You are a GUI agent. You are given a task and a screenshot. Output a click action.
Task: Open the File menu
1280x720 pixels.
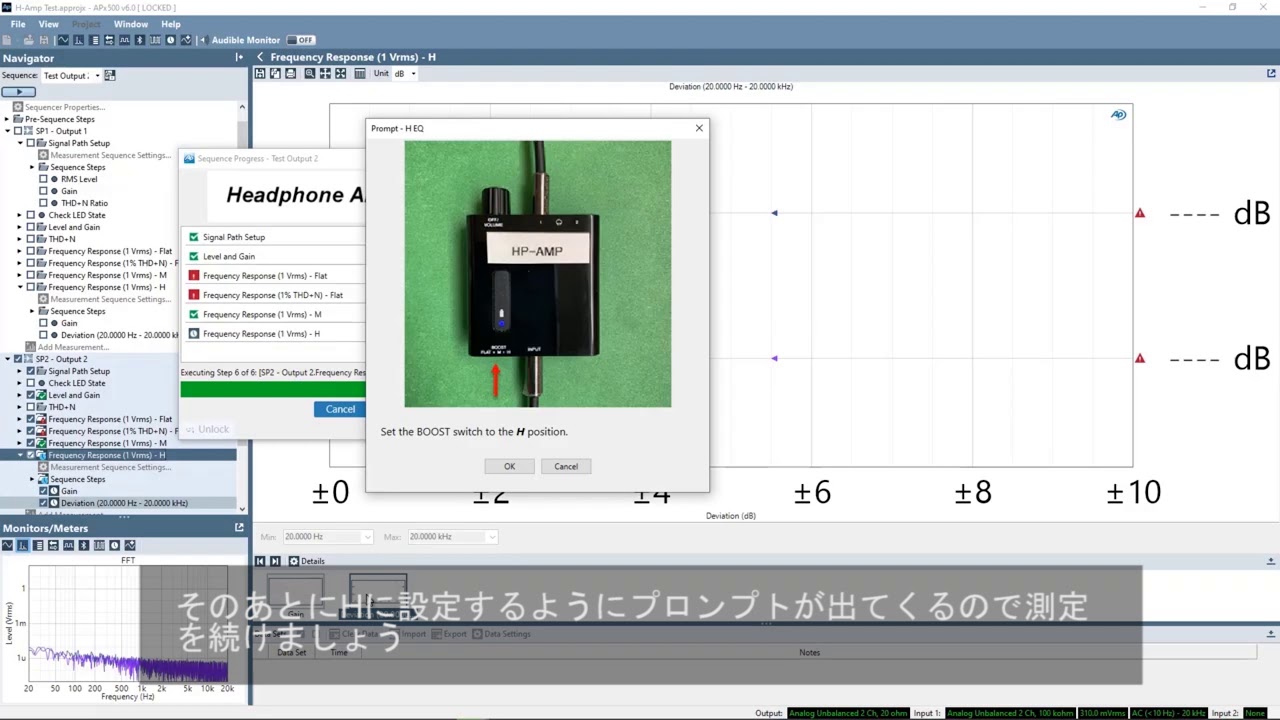click(x=18, y=24)
